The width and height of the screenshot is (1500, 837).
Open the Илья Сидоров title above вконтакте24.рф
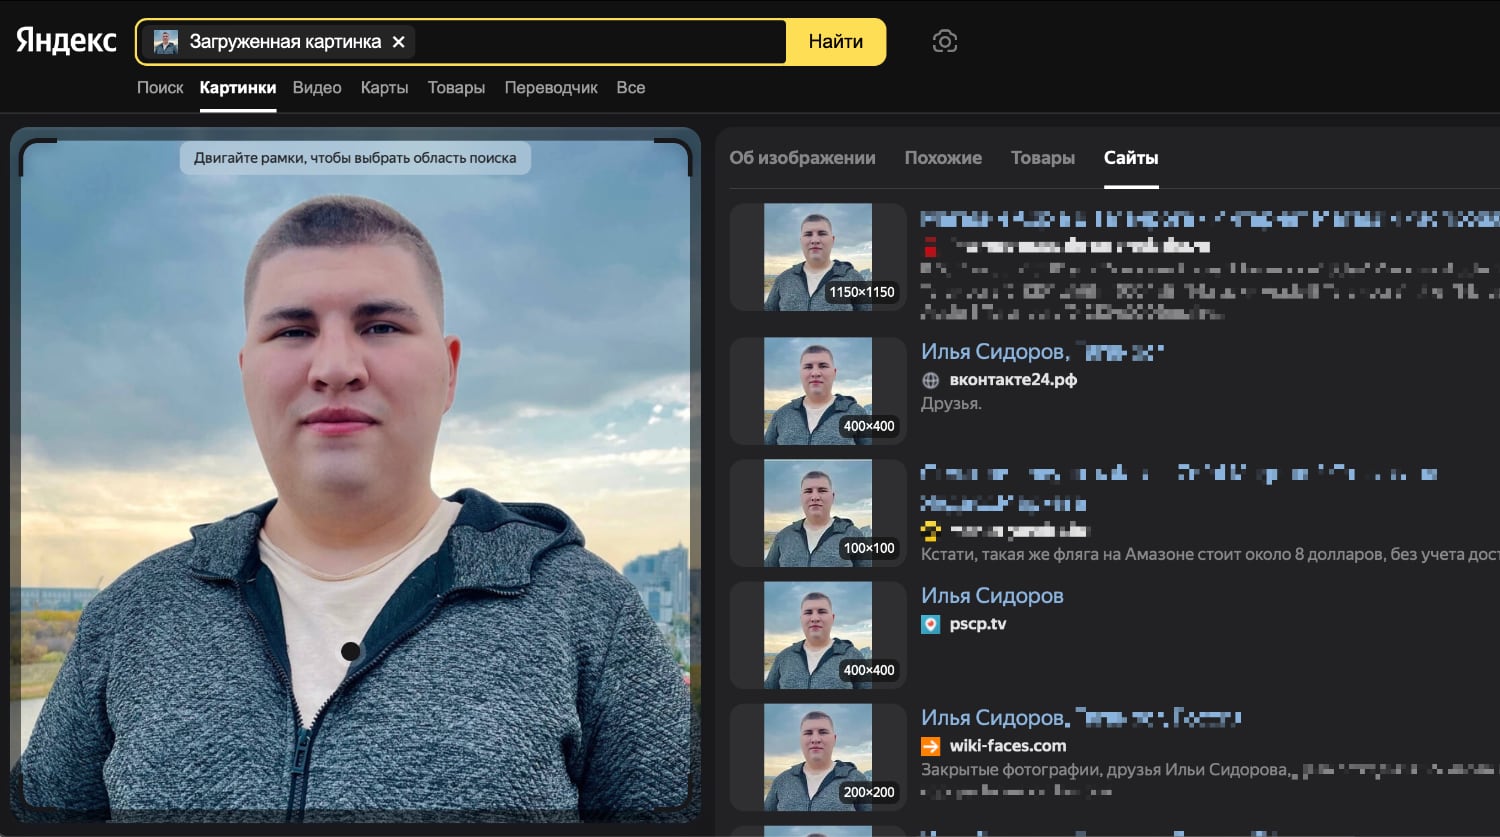pos(1042,352)
